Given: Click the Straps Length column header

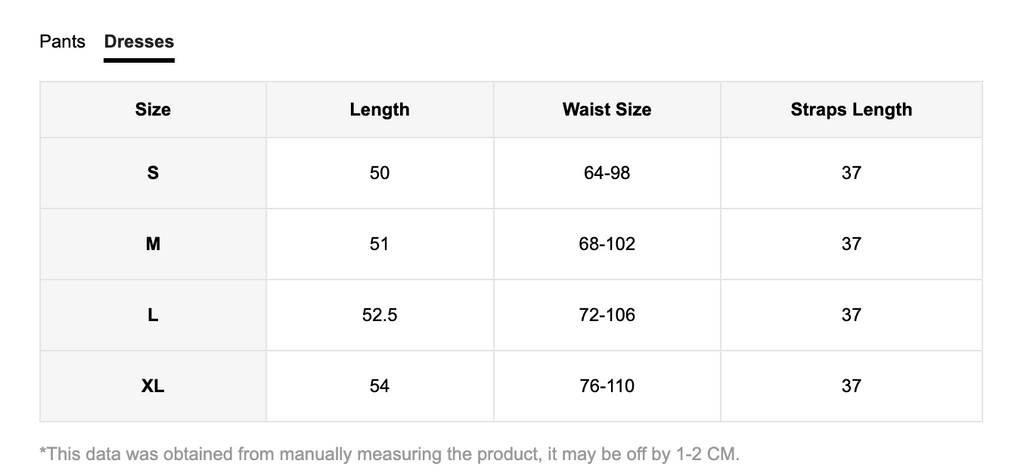Looking at the screenshot, I should [x=851, y=110].
